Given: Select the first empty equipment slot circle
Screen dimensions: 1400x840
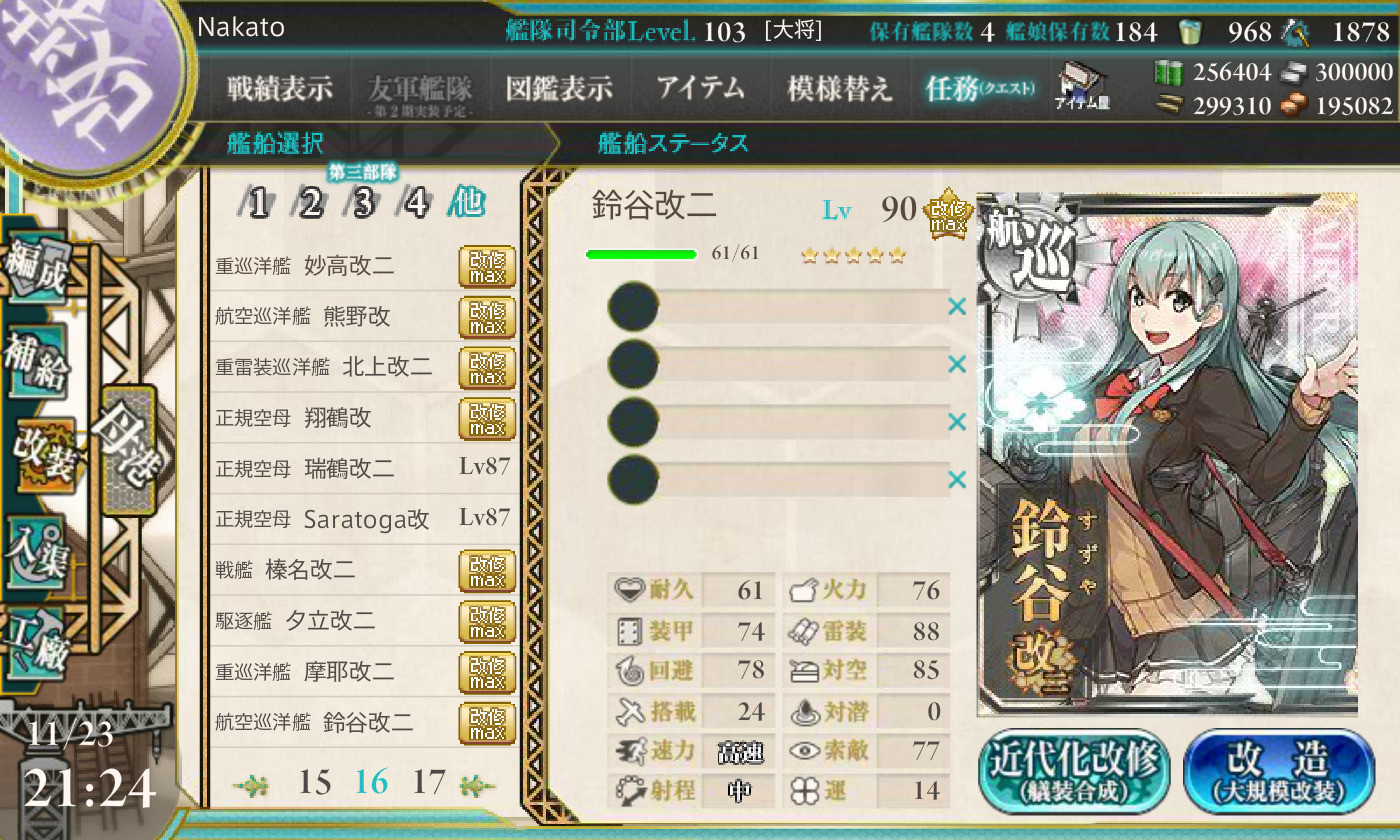Looking at the screenshot, I should tap(633, 306).
